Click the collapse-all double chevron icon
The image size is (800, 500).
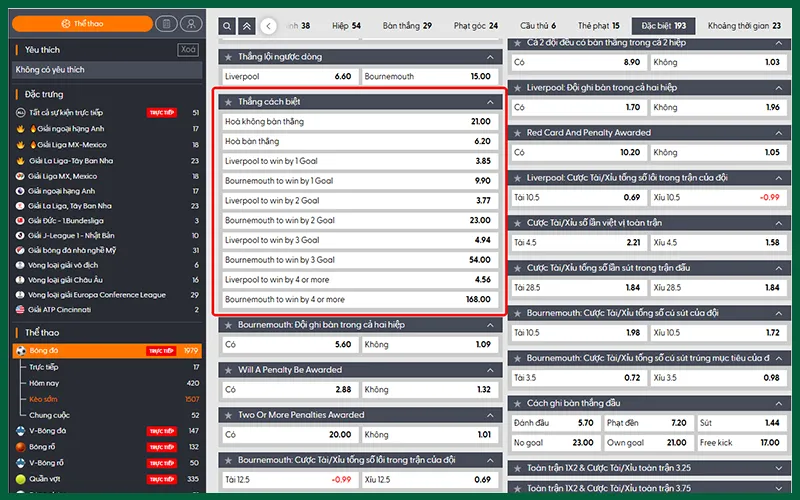coord(247,26)
